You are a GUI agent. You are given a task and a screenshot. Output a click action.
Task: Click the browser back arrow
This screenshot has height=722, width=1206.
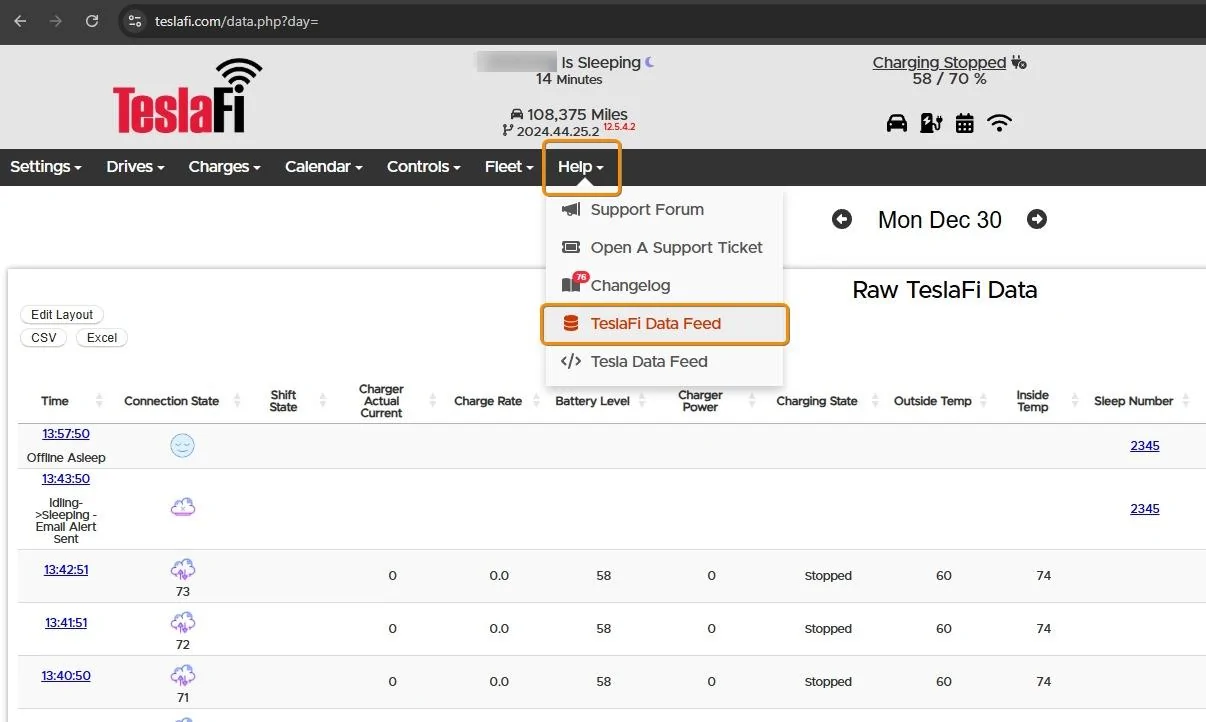pyautogui.click(x=20, y=21)
